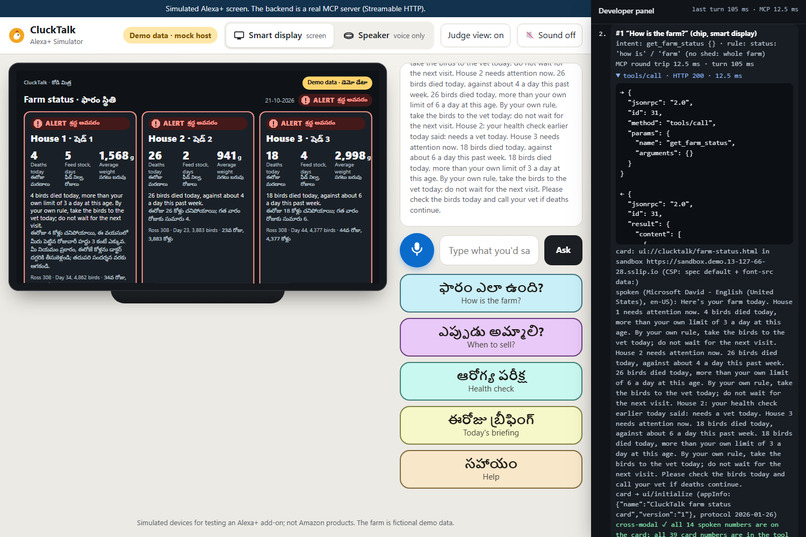This screenshot has width=806, height=537.
Task: Click the alert icon on House 2 card
Action: pyautogui.click(x=156, y=123)
